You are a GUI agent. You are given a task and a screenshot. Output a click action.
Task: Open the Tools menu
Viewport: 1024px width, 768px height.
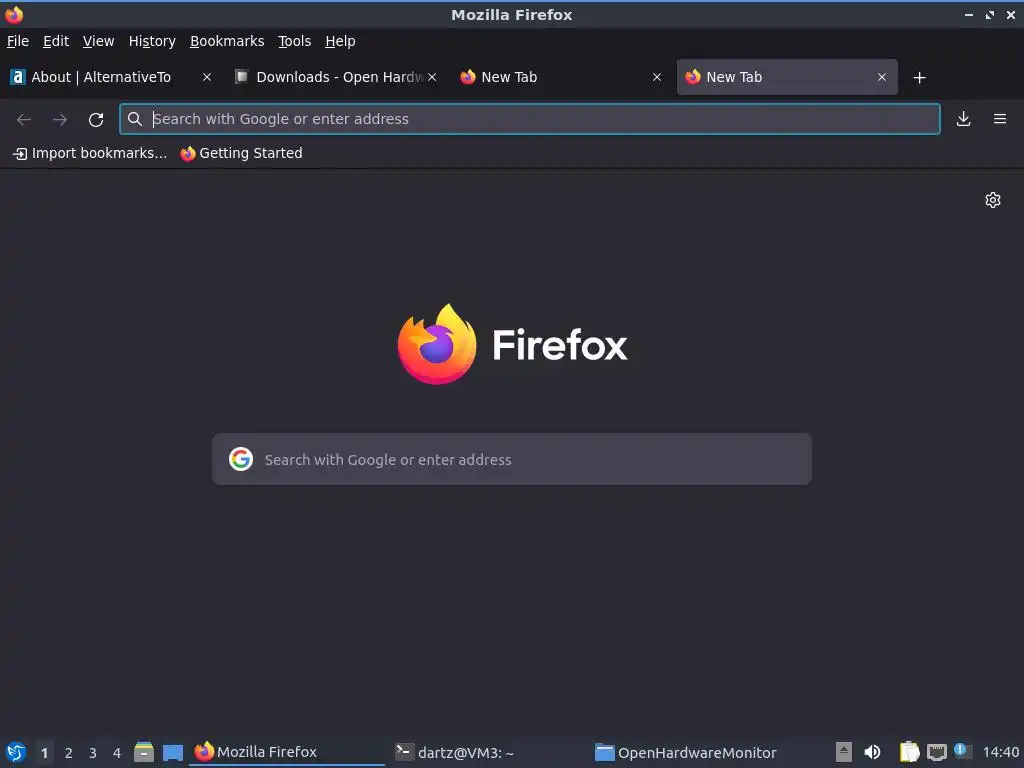[295, 41]
